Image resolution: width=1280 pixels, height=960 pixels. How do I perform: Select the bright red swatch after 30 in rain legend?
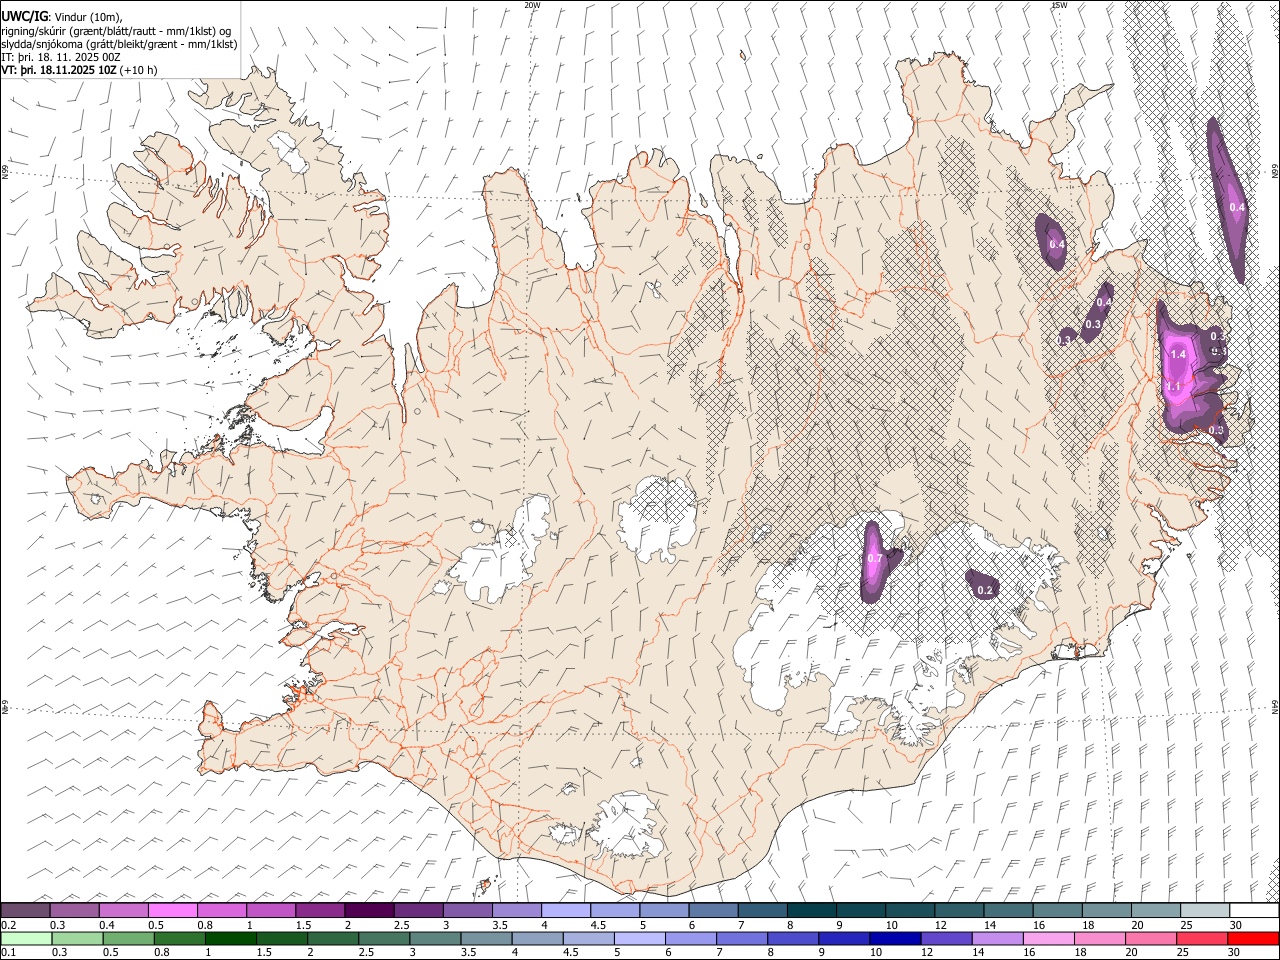coord(1253,939)
